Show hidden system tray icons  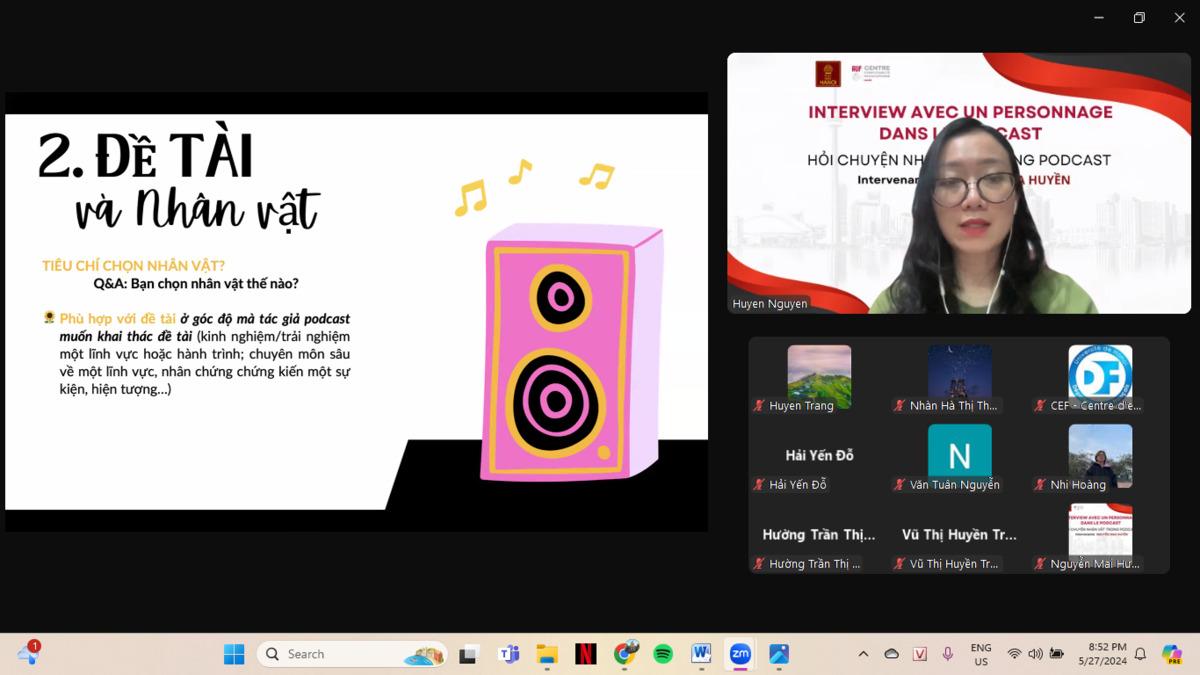pyautogui.click(x=863, y=654)
